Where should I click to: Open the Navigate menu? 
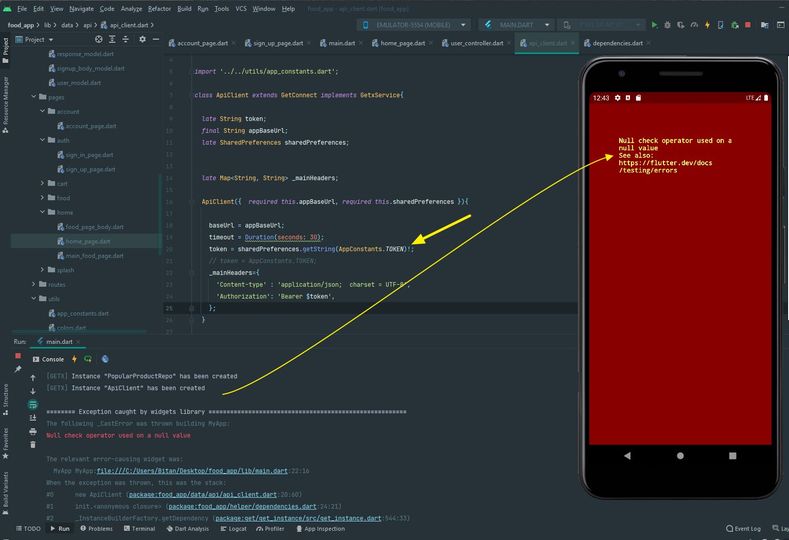pos(82,9)
